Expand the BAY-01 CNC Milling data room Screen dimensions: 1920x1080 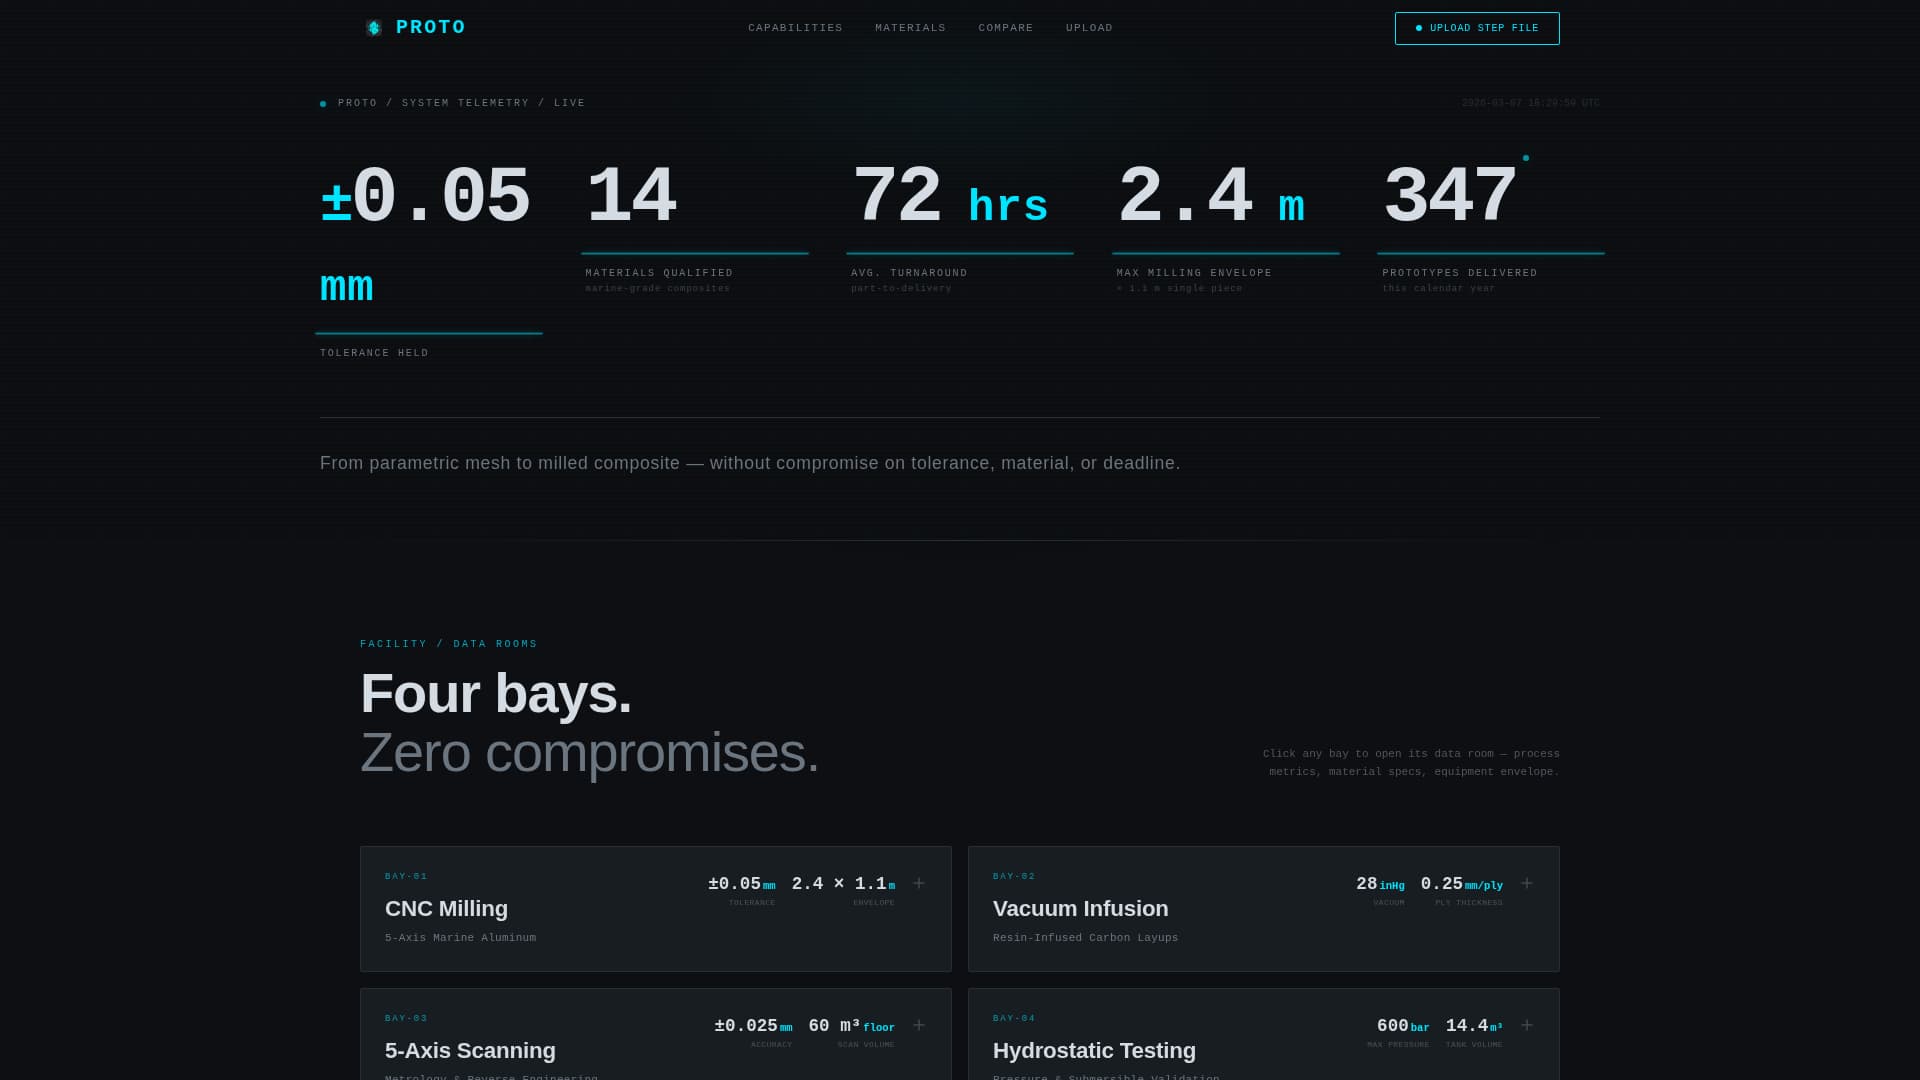(655, 909)
